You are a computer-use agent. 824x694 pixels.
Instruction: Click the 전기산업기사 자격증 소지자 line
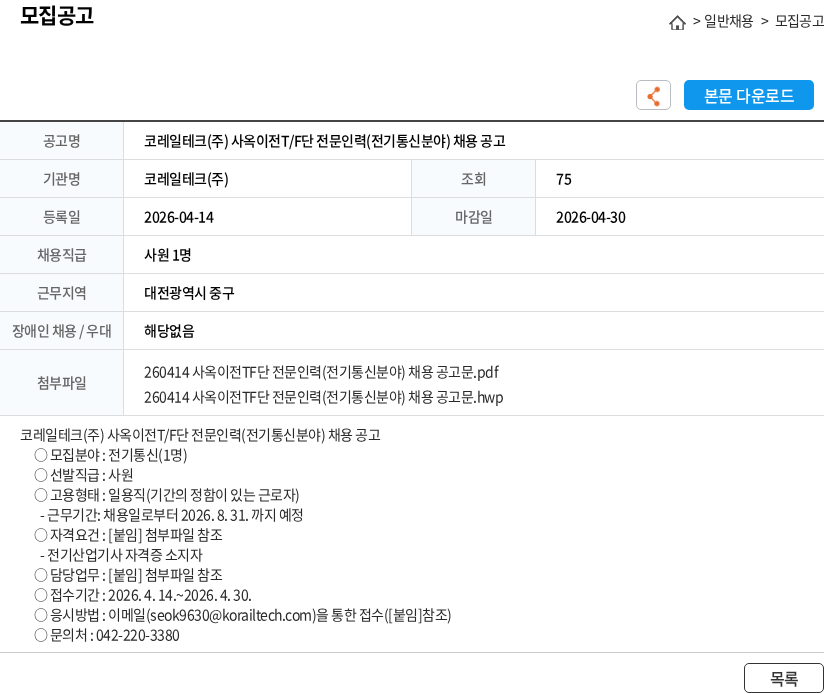click(121, 555)
